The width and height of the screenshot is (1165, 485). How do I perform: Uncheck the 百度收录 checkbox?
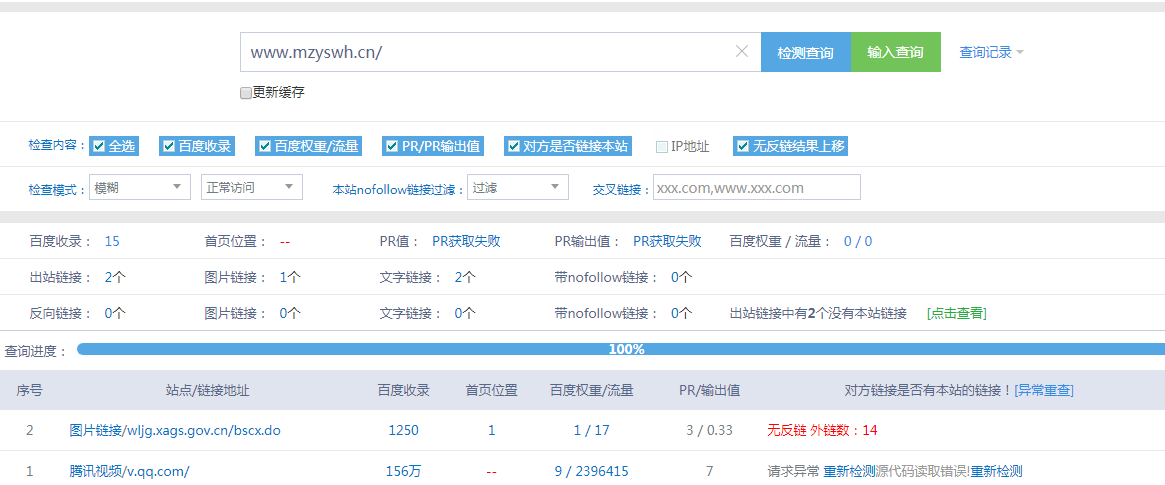coord(169,146)
